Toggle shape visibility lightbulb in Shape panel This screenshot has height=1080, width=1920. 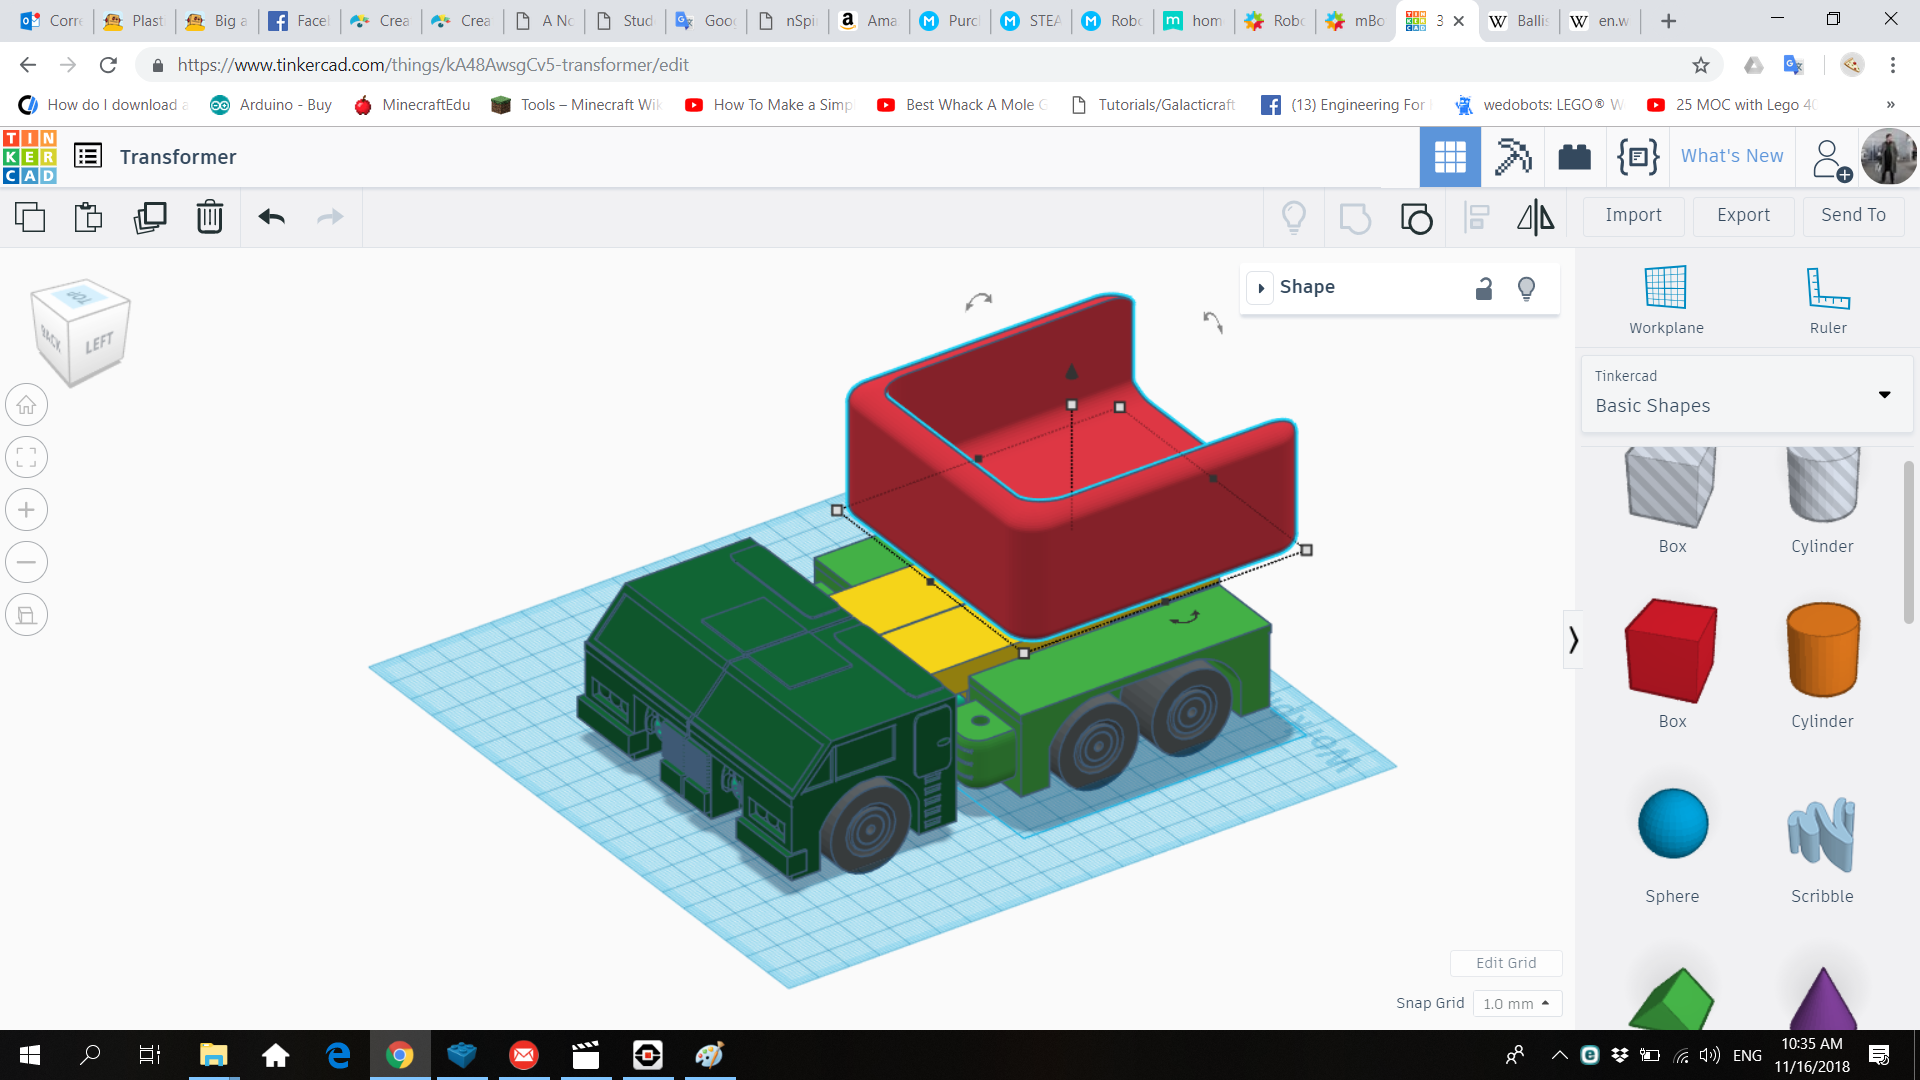point(1527,288)
